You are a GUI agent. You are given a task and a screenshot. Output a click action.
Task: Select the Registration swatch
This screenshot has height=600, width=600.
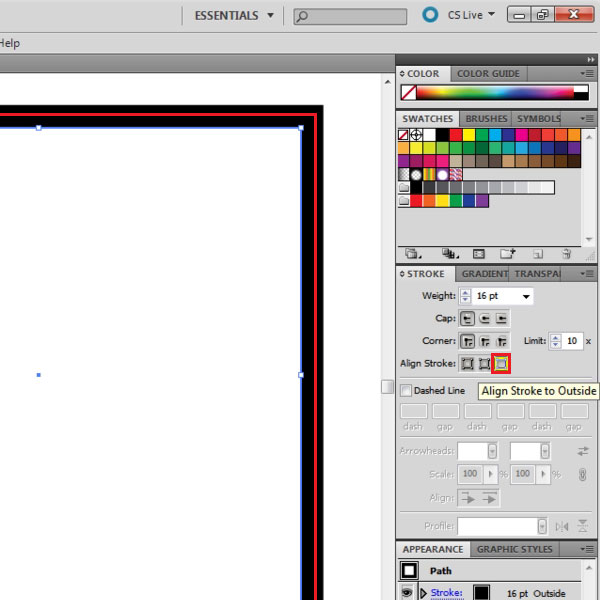pyautogui.click(x=416, y=135)
